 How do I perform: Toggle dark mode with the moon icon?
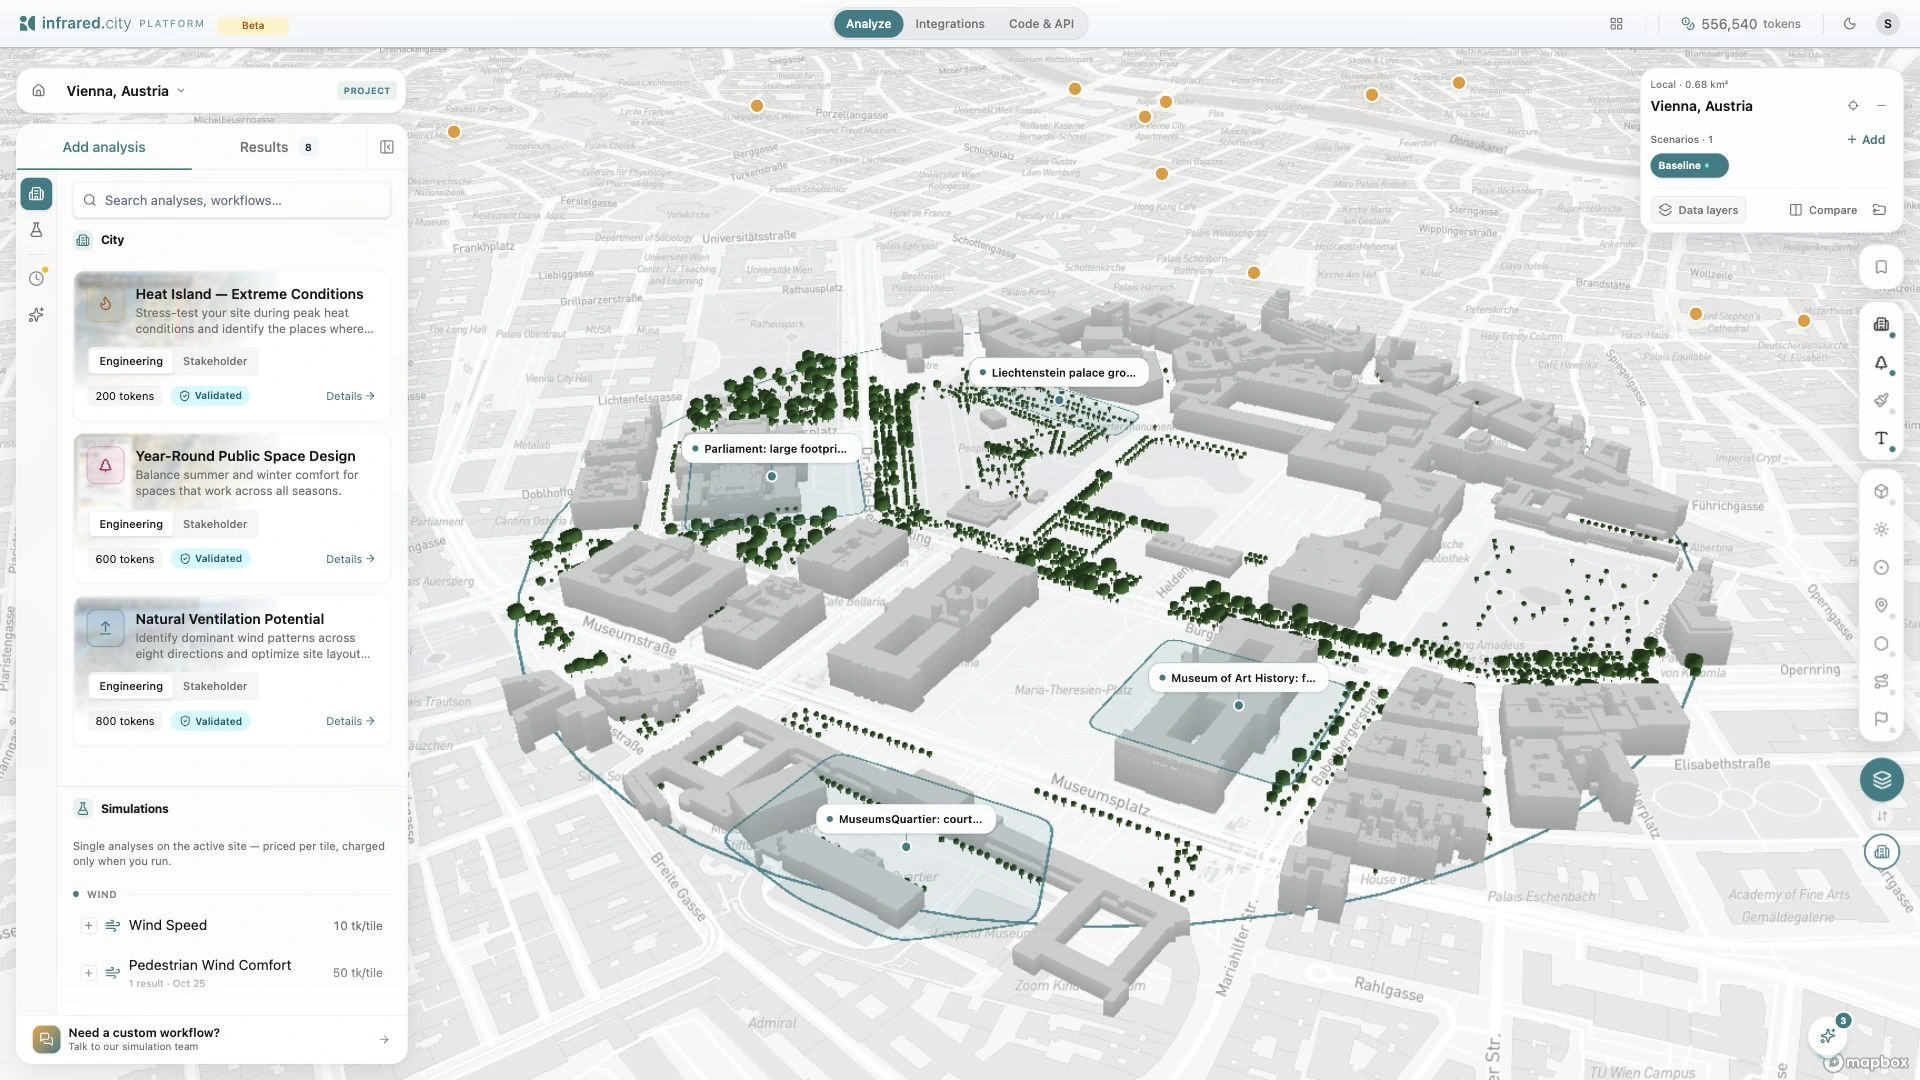point(1850,24)
